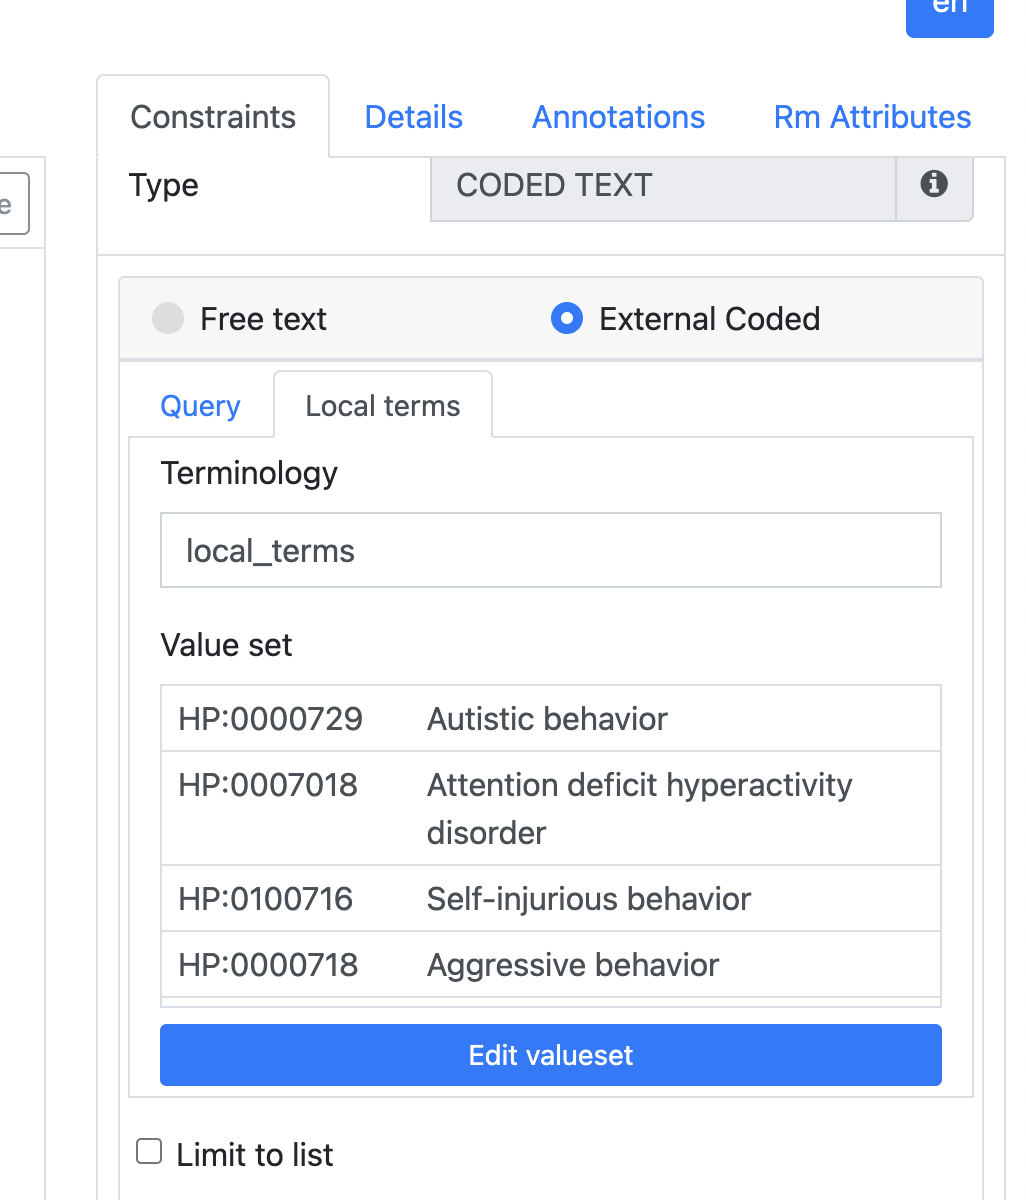Go to the Constraints tab
1026x1200 pixels.
coord(212,116)
